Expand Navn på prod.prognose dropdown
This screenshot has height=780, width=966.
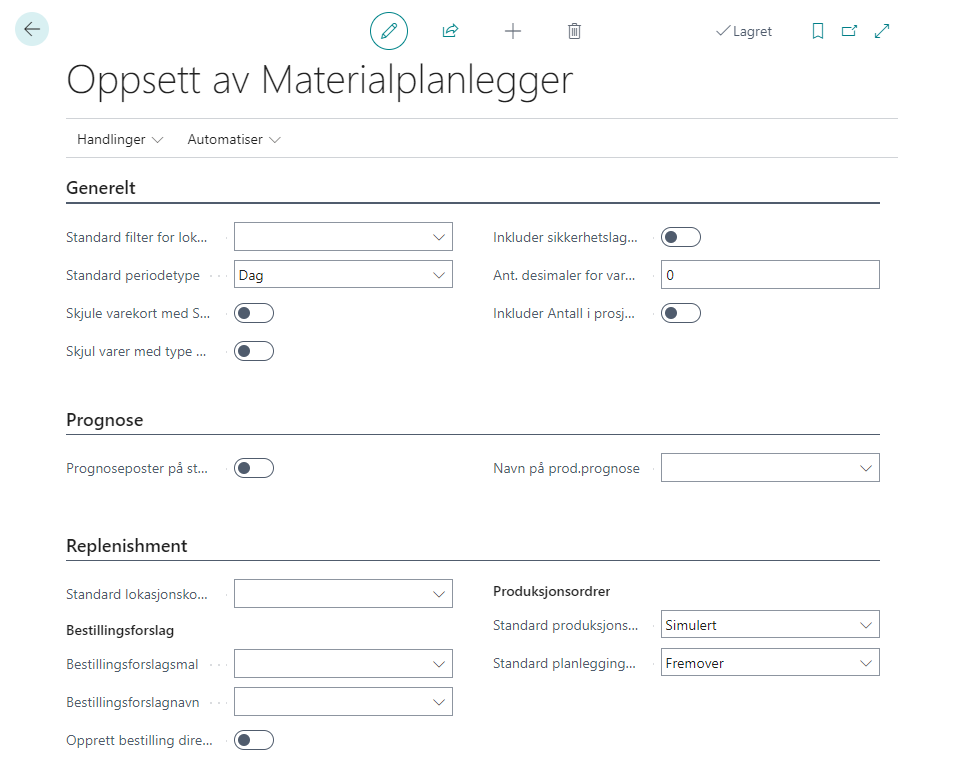[x=770, y=468]
